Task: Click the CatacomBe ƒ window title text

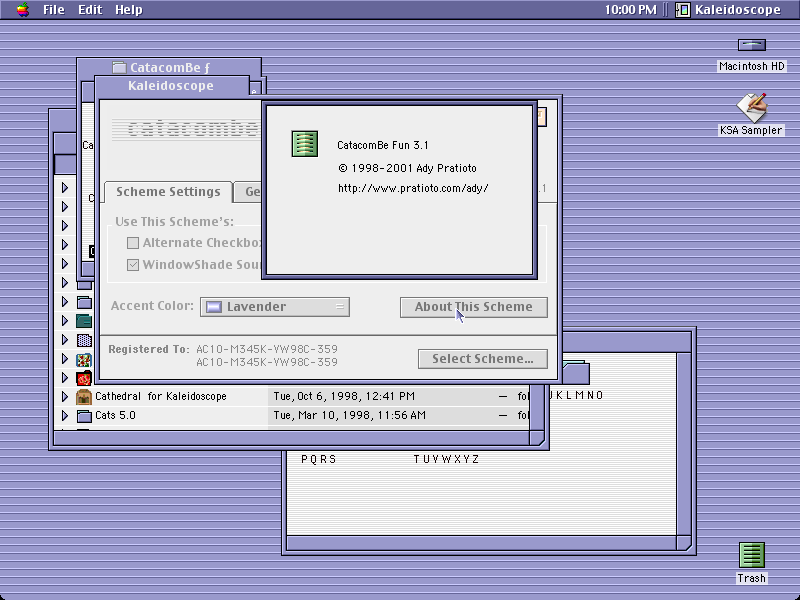Action: click(169, 67)
